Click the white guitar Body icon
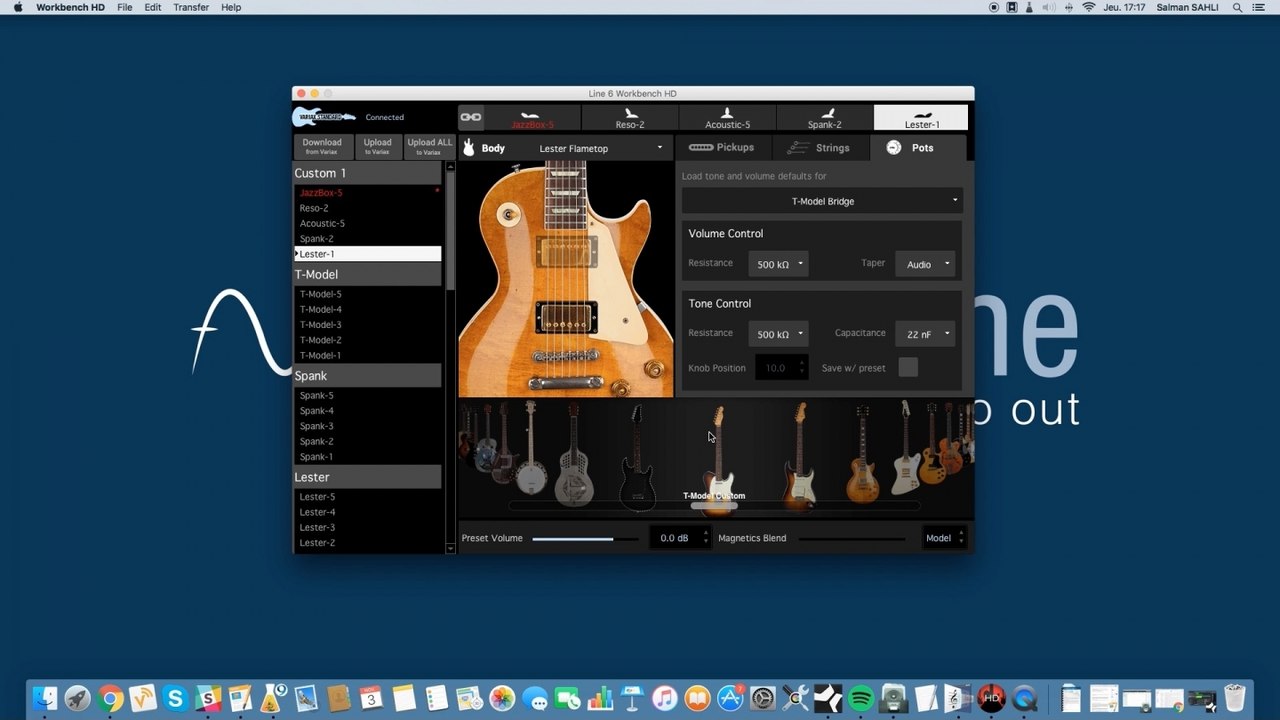 [467, 148]
